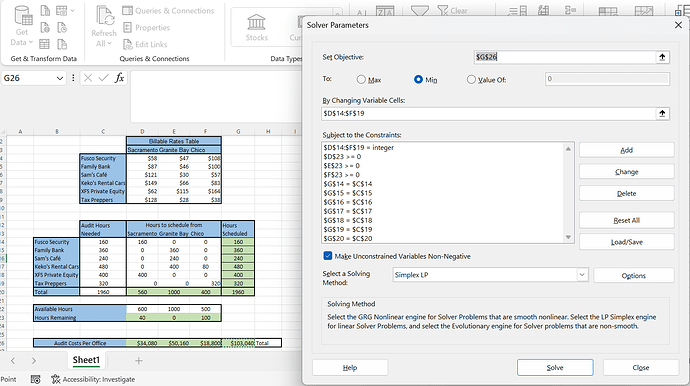Open the Name Box dropdown arrow
690x386 pixels.
(x=60, y=78)
